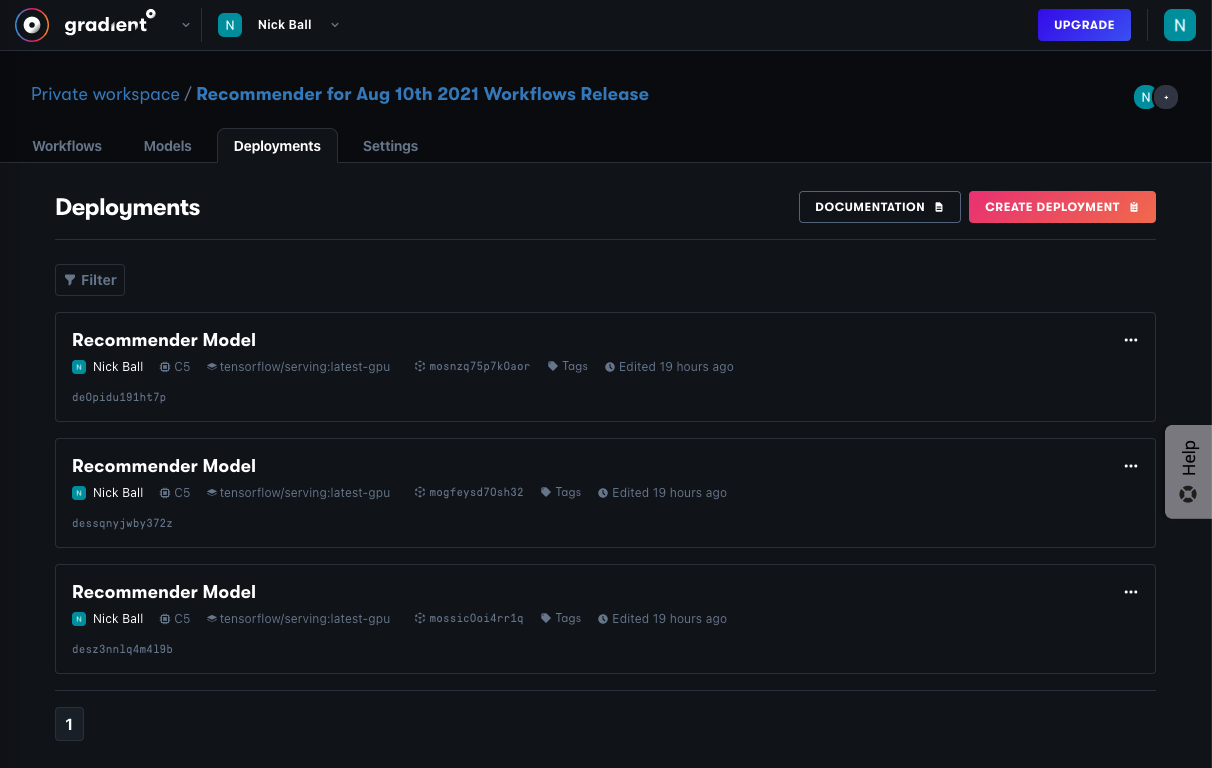
Task: Open the ellipsis menu on first Recommender Model
Action: (1131, 340)
